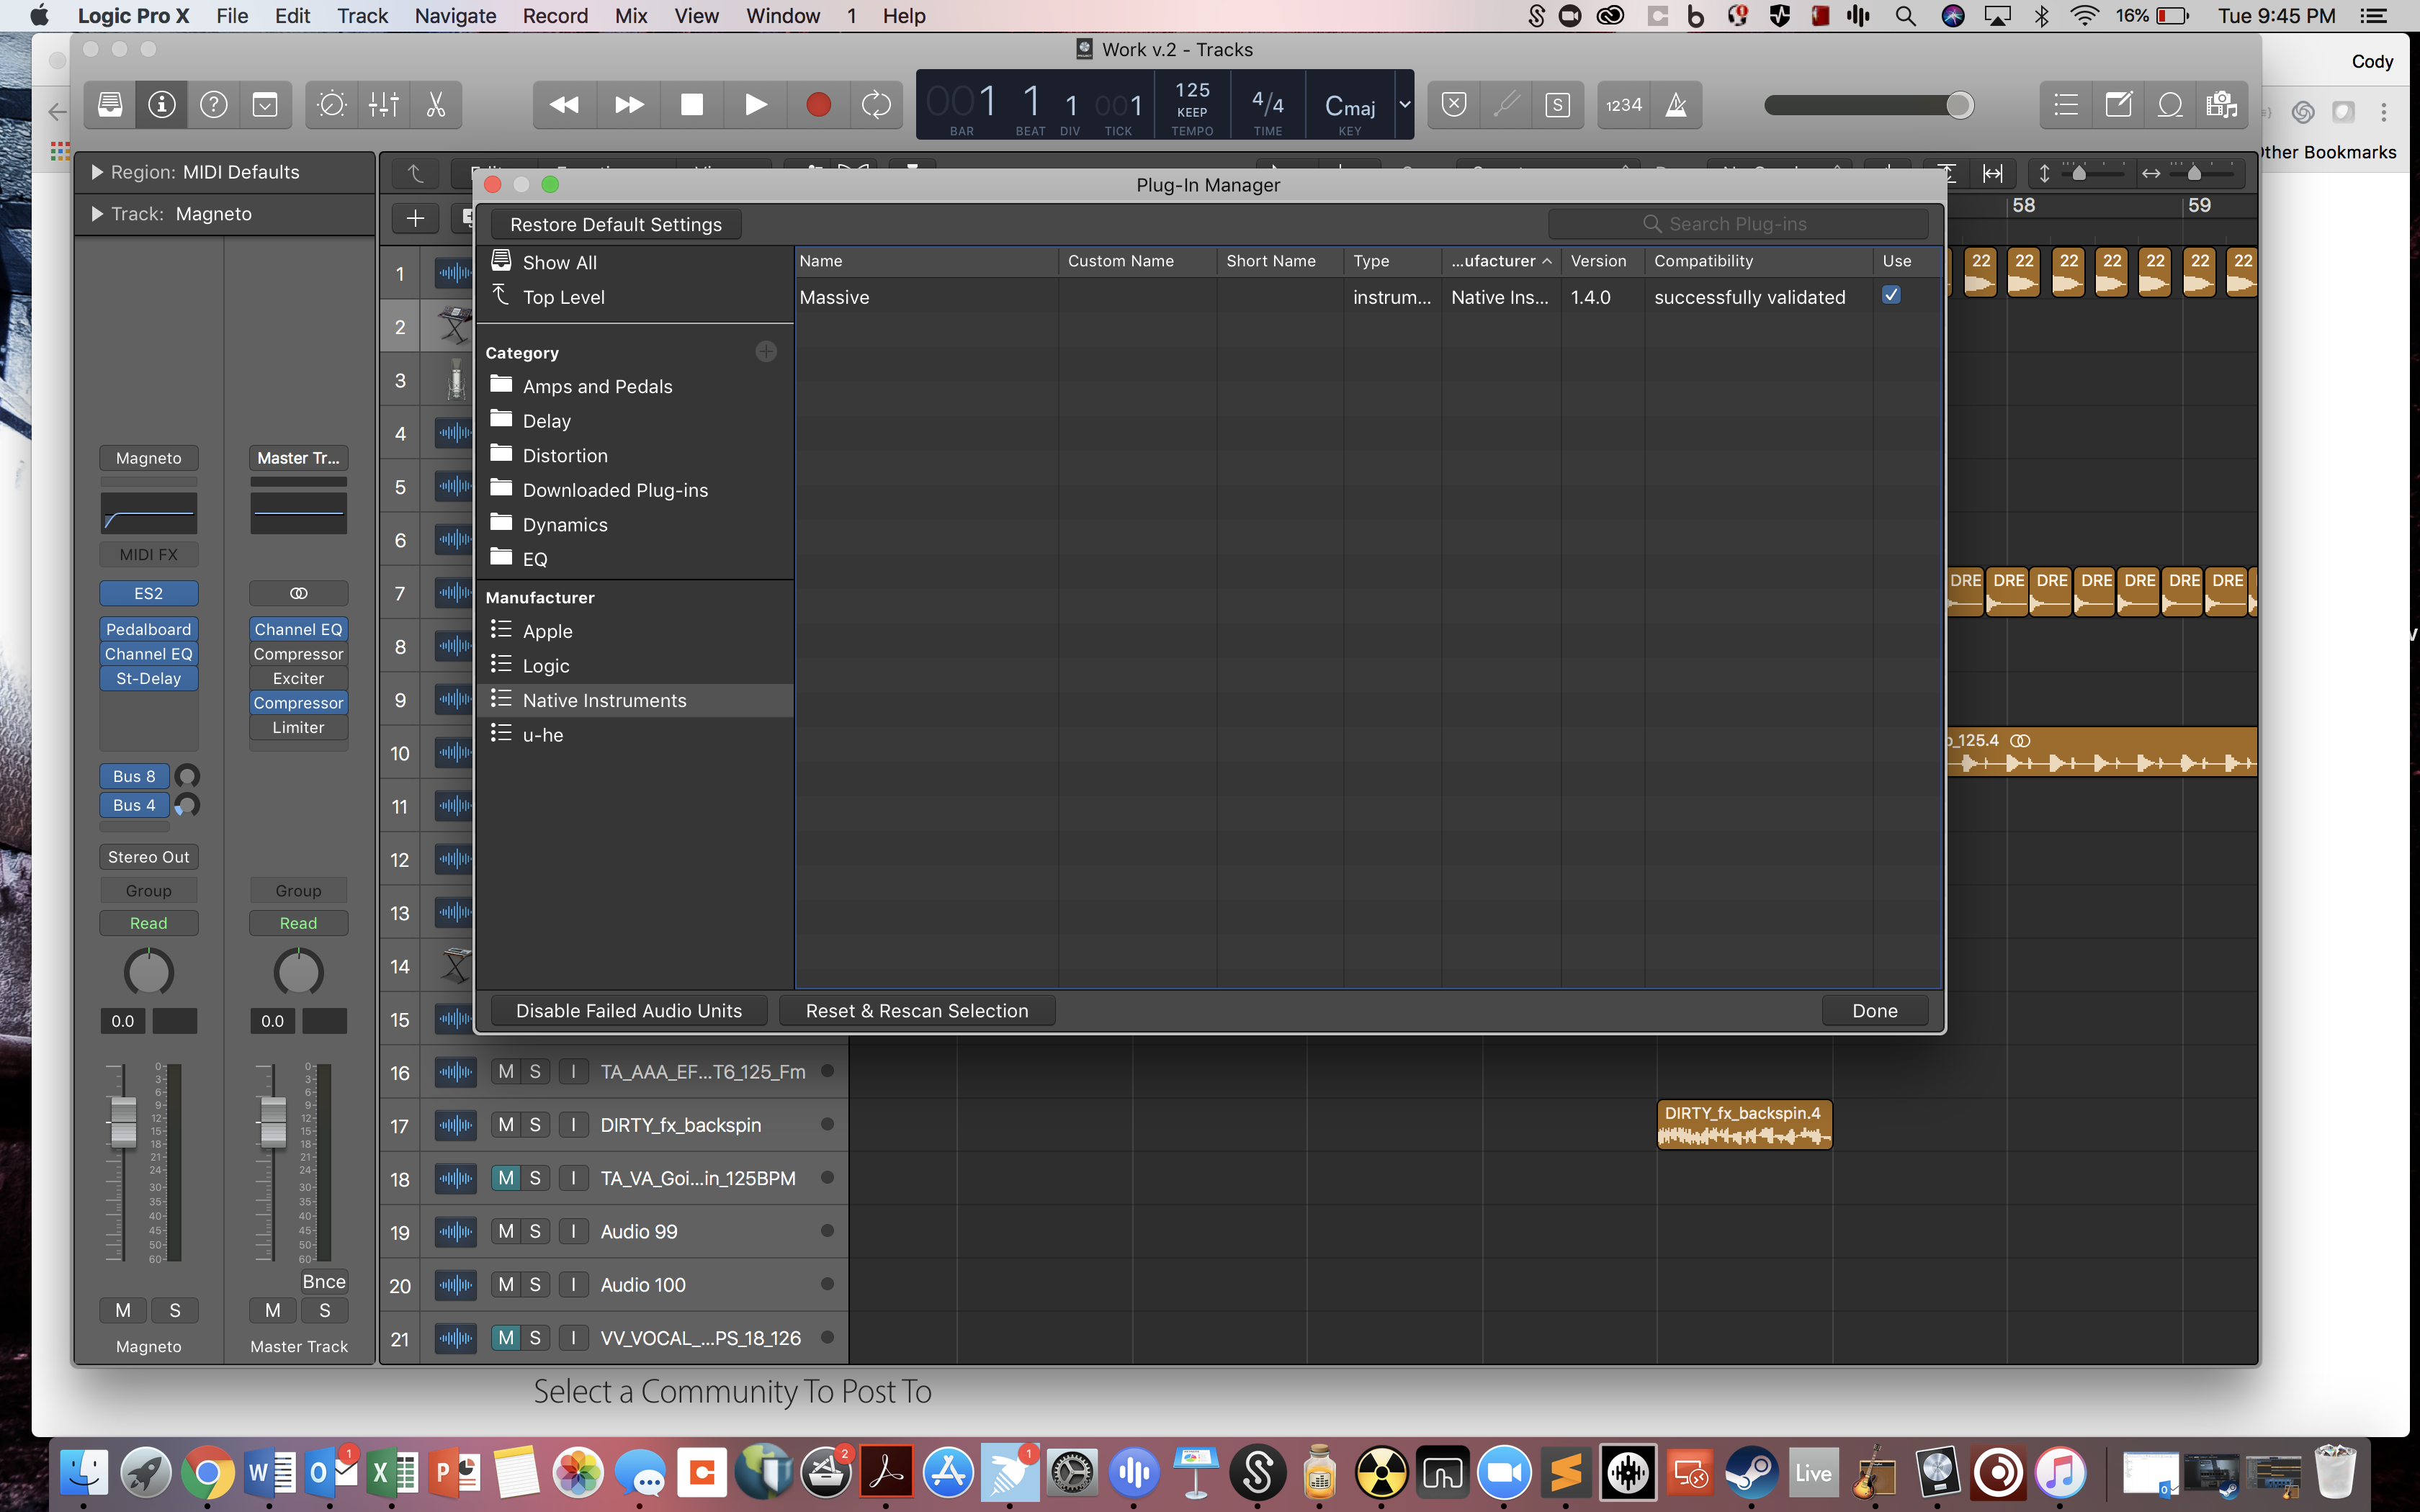This screenshot has width=2420, height=1512.
Task: Toggle the Cycle loop button
Action: (x=876, y=104)
